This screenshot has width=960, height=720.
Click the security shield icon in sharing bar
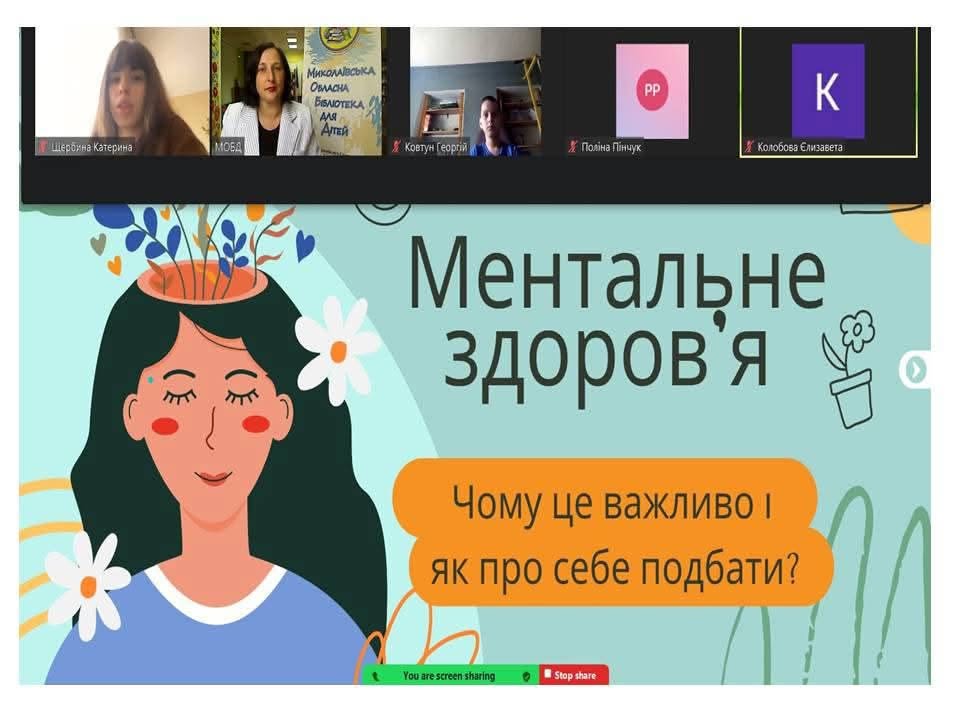click(526, 677)
